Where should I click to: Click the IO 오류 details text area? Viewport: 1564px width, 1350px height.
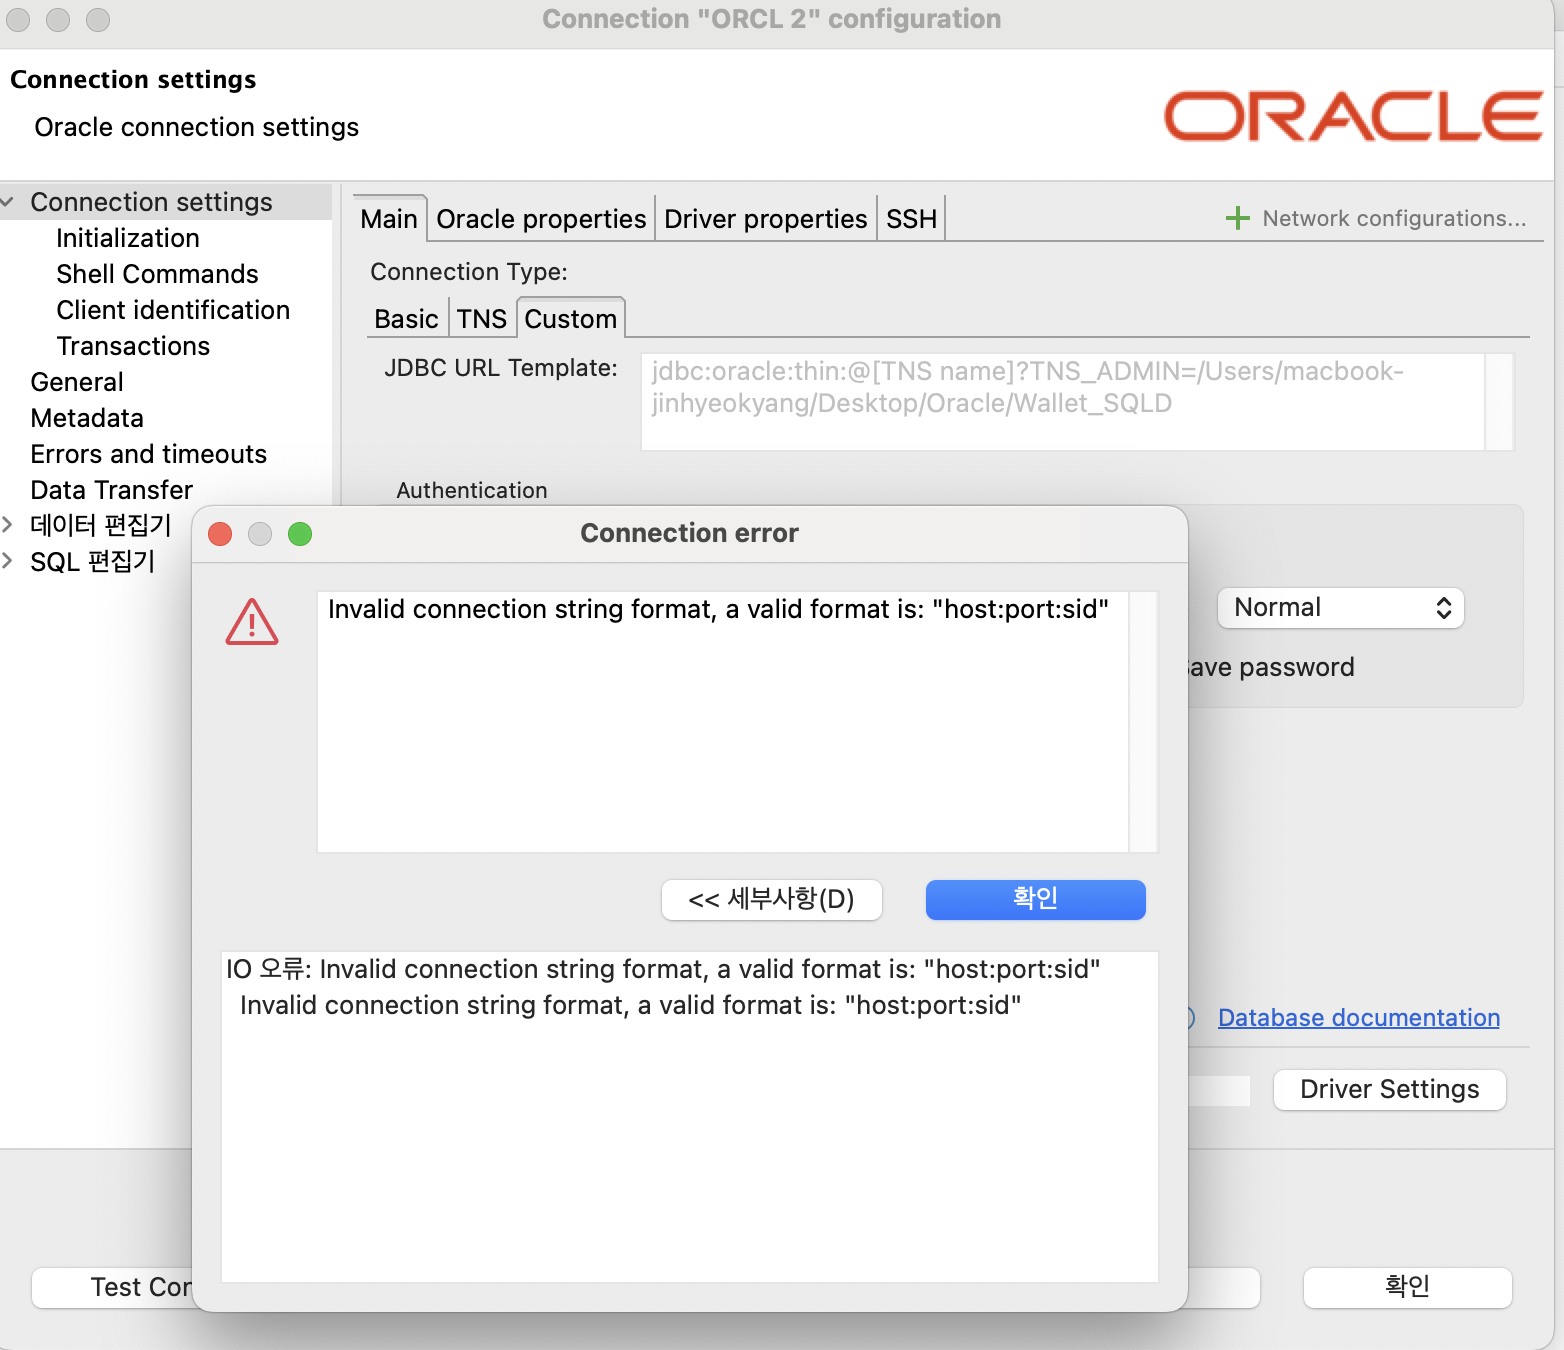point(690,1117)
